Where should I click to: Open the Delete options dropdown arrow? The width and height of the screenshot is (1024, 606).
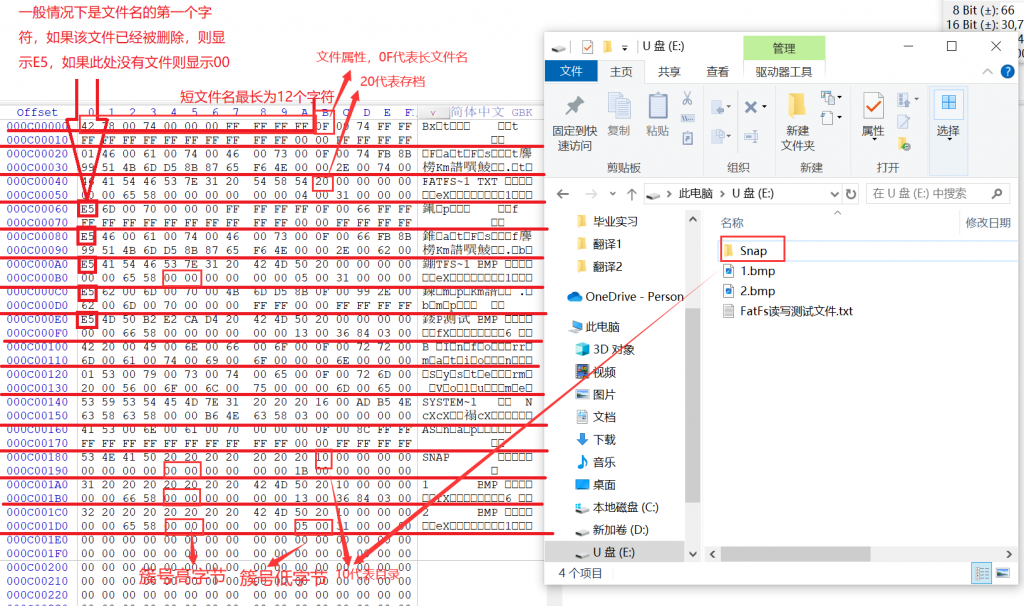[x=764, y=106]
